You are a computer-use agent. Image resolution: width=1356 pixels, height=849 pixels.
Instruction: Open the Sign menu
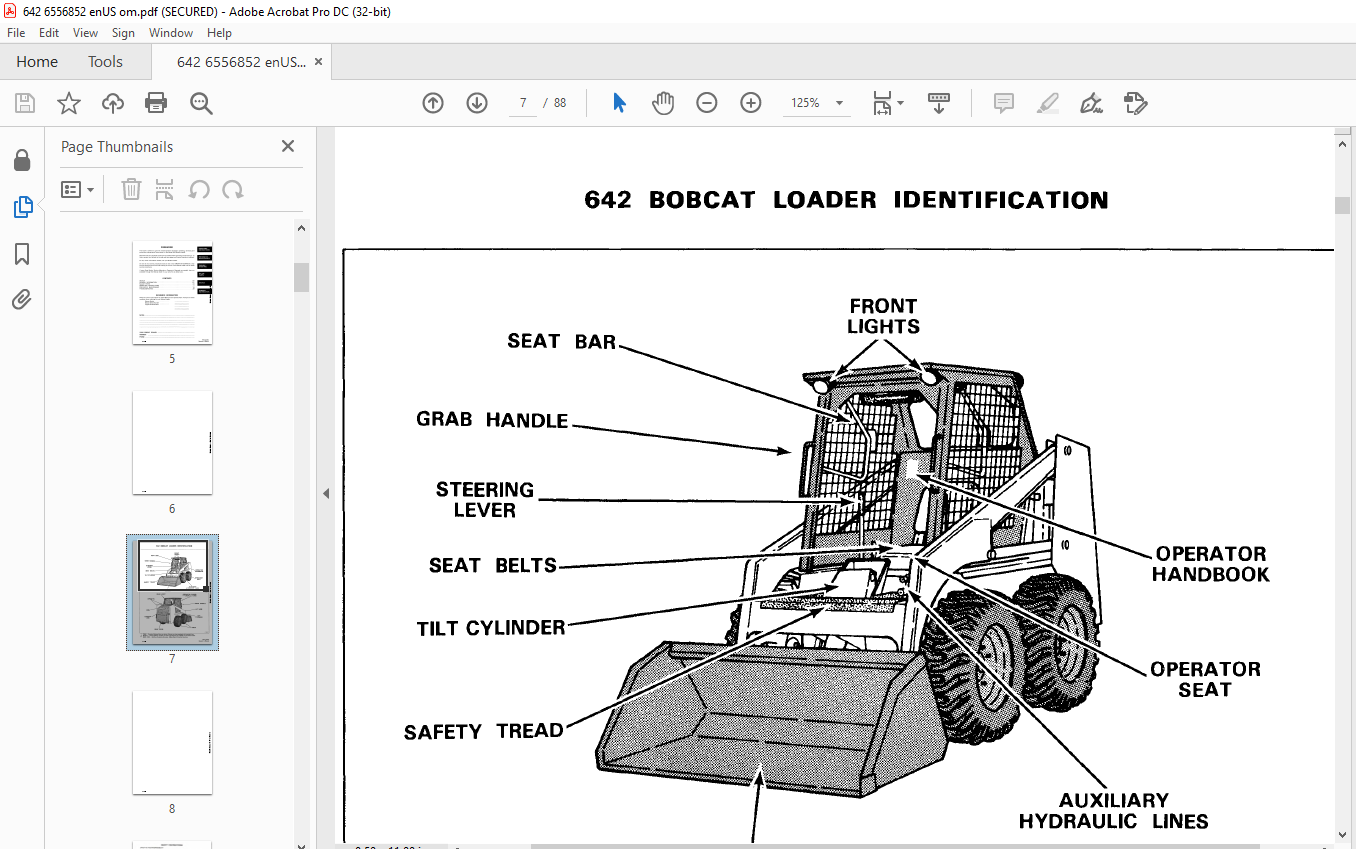(123, 33)
